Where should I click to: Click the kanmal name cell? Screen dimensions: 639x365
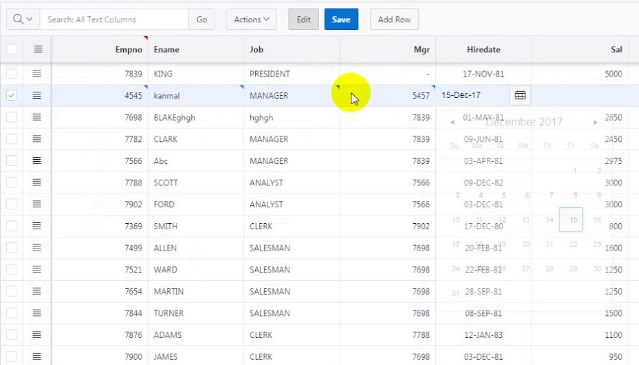pos(196,95)
